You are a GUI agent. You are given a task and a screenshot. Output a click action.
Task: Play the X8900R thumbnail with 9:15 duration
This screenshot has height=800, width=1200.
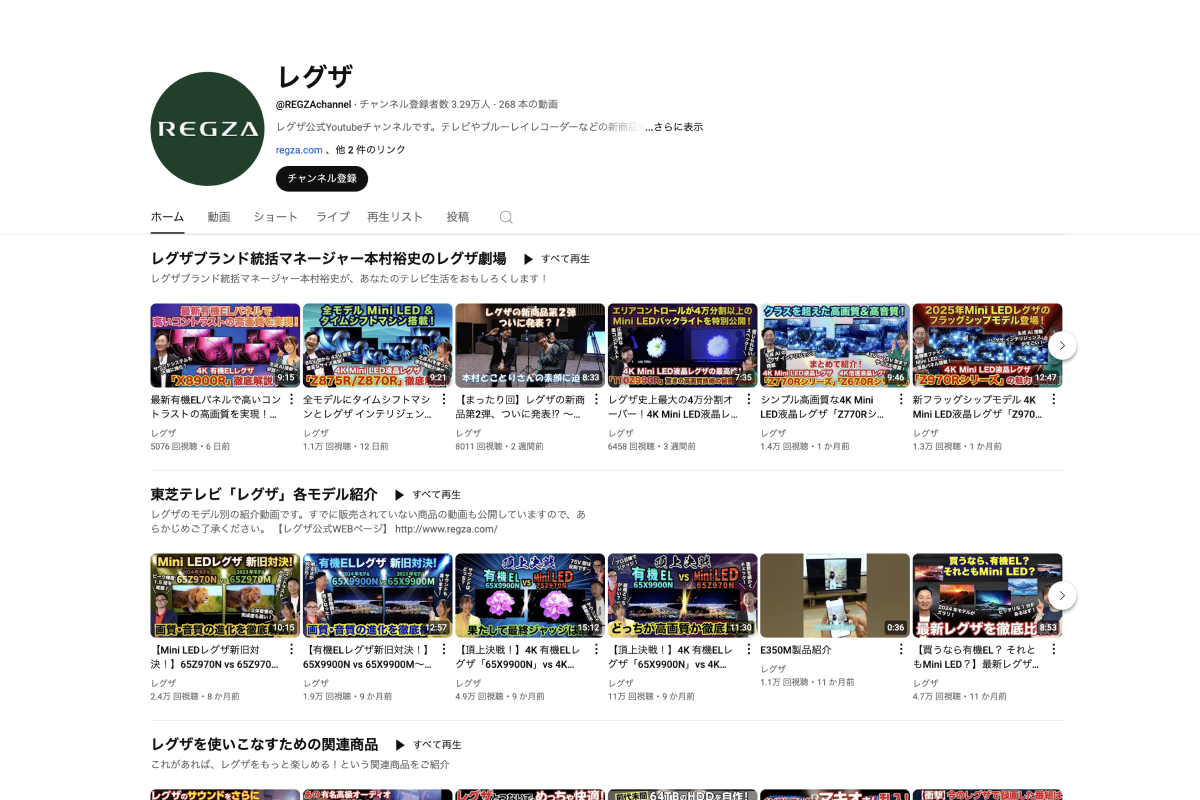point(225,346)
